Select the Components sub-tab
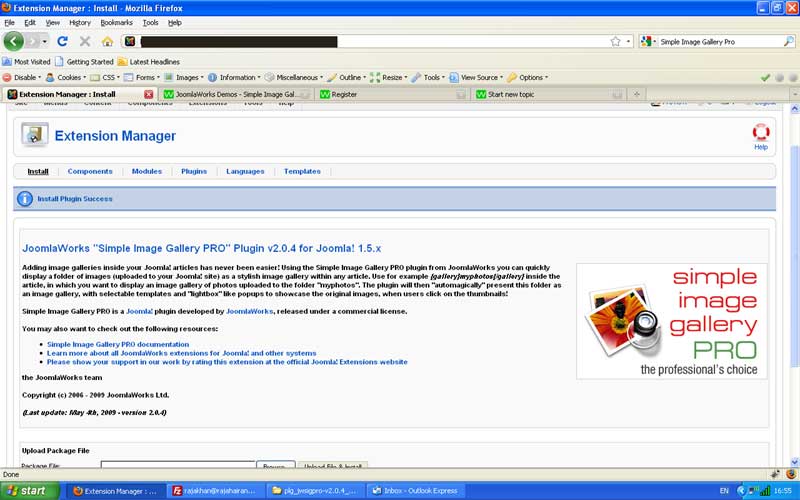Image resolution: width=800 pixels, height=500 pixels. pos(90,171)
